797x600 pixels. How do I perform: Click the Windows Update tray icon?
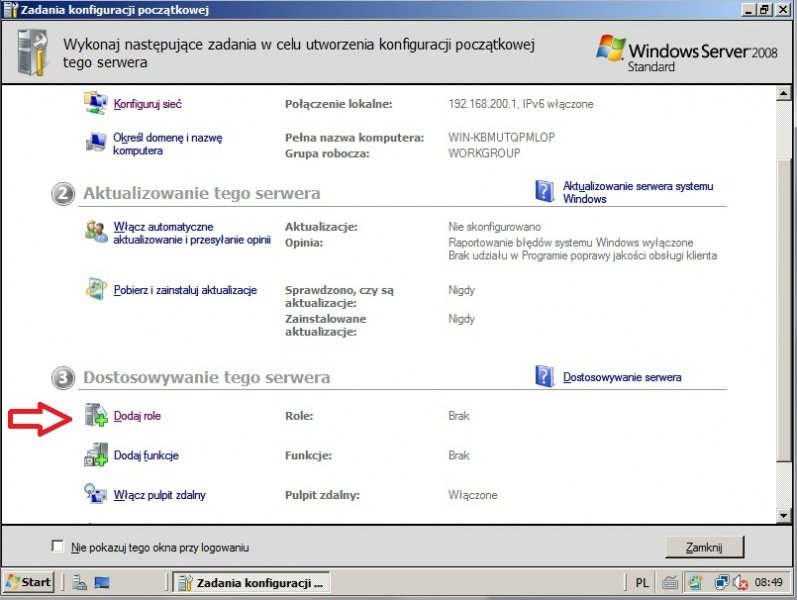[x=694, y=582]
